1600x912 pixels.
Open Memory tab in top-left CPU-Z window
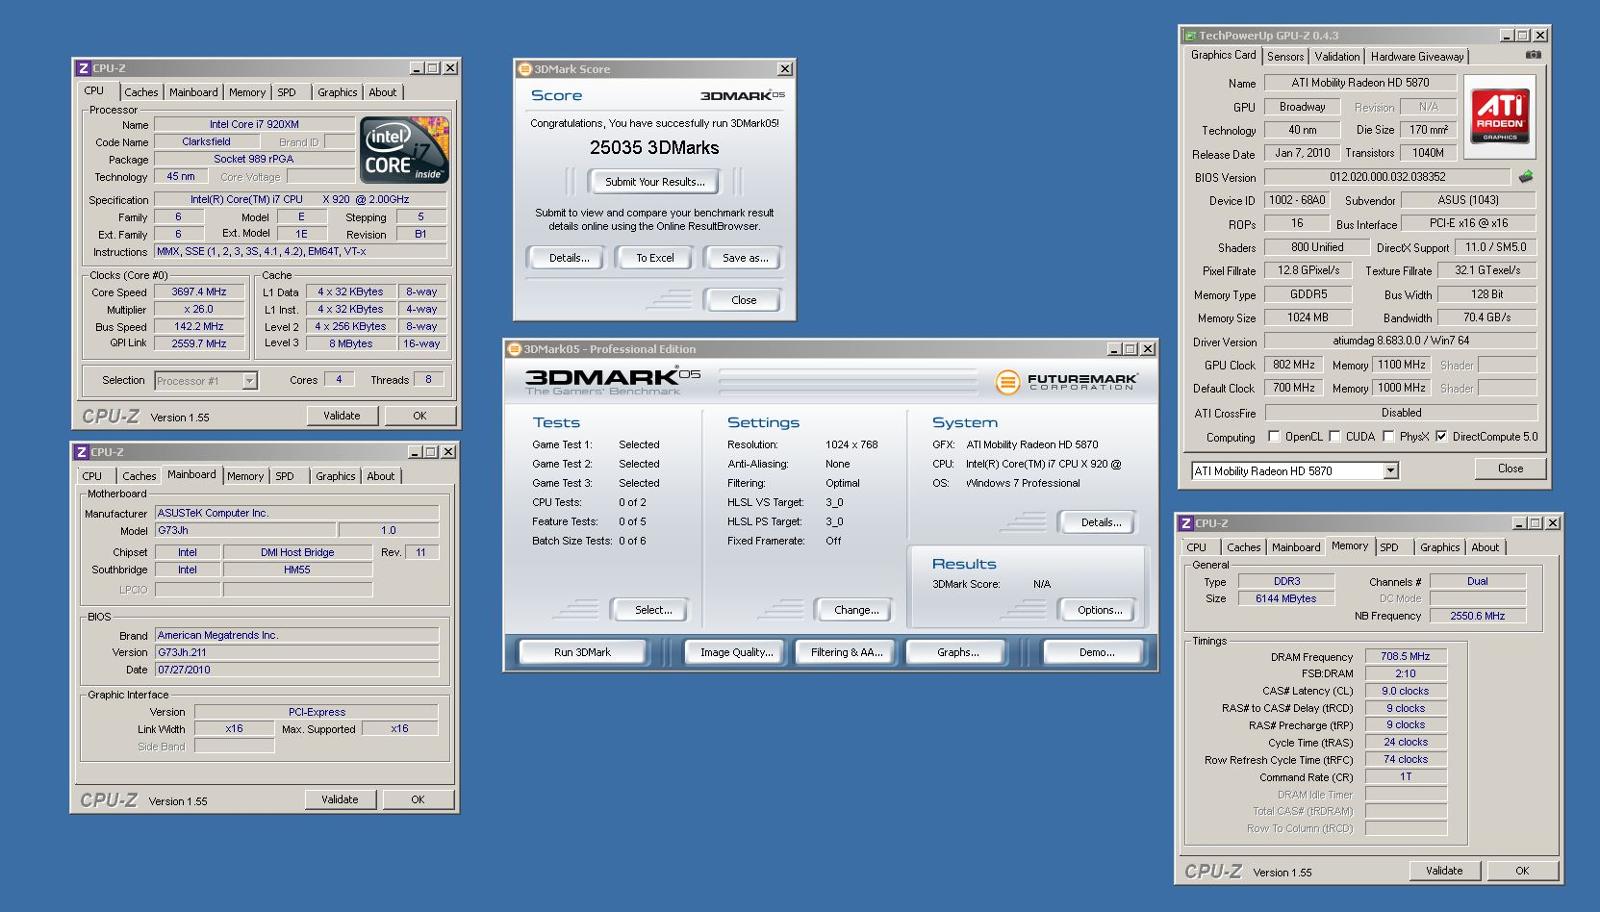[x=247, y=92]
